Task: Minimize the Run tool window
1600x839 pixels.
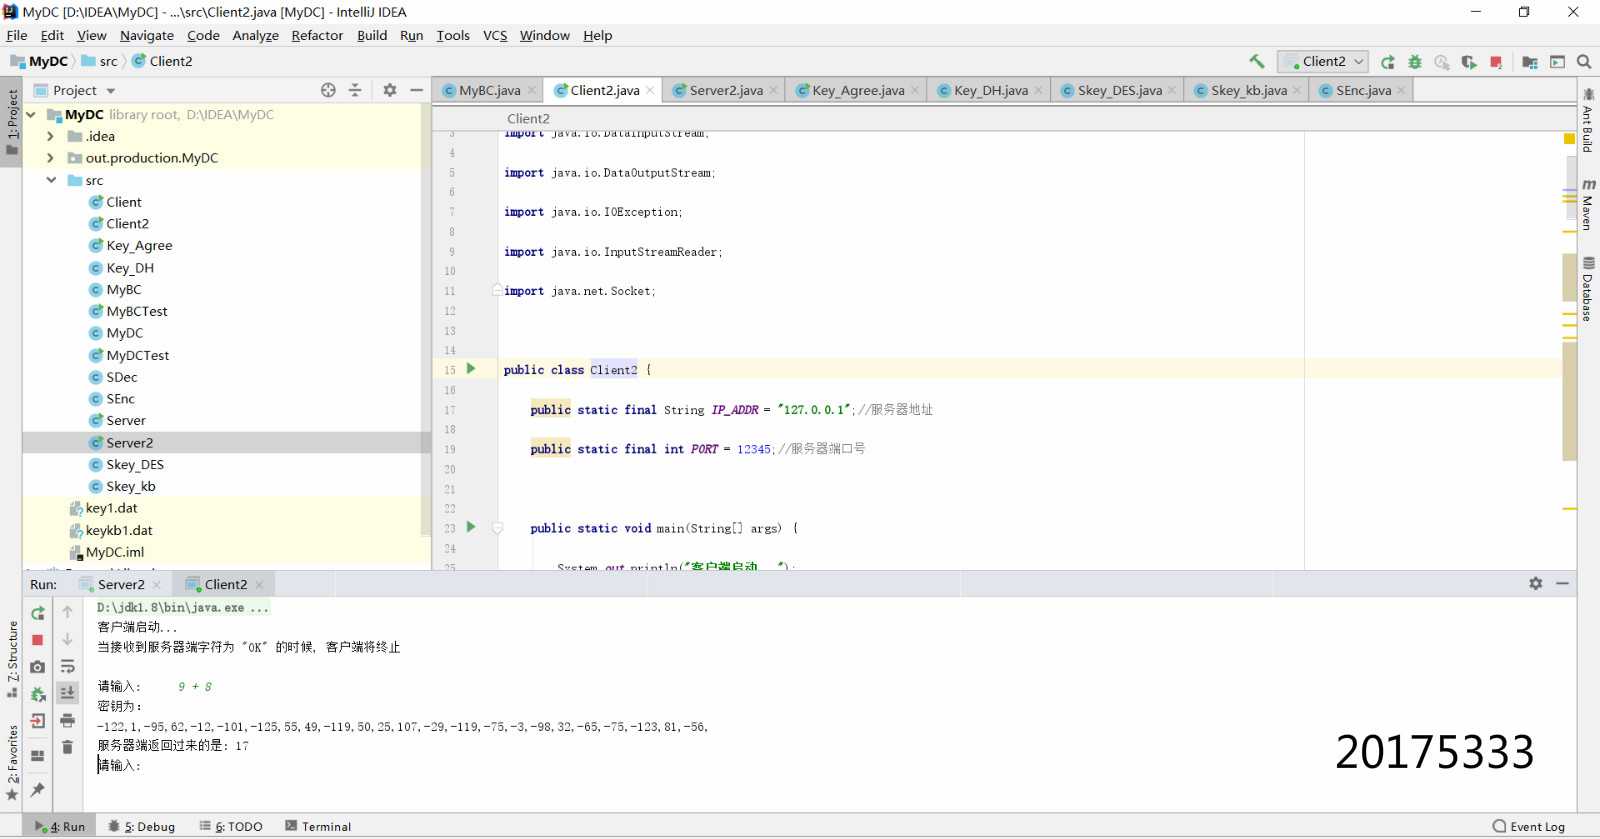Action: point(1562,583)
